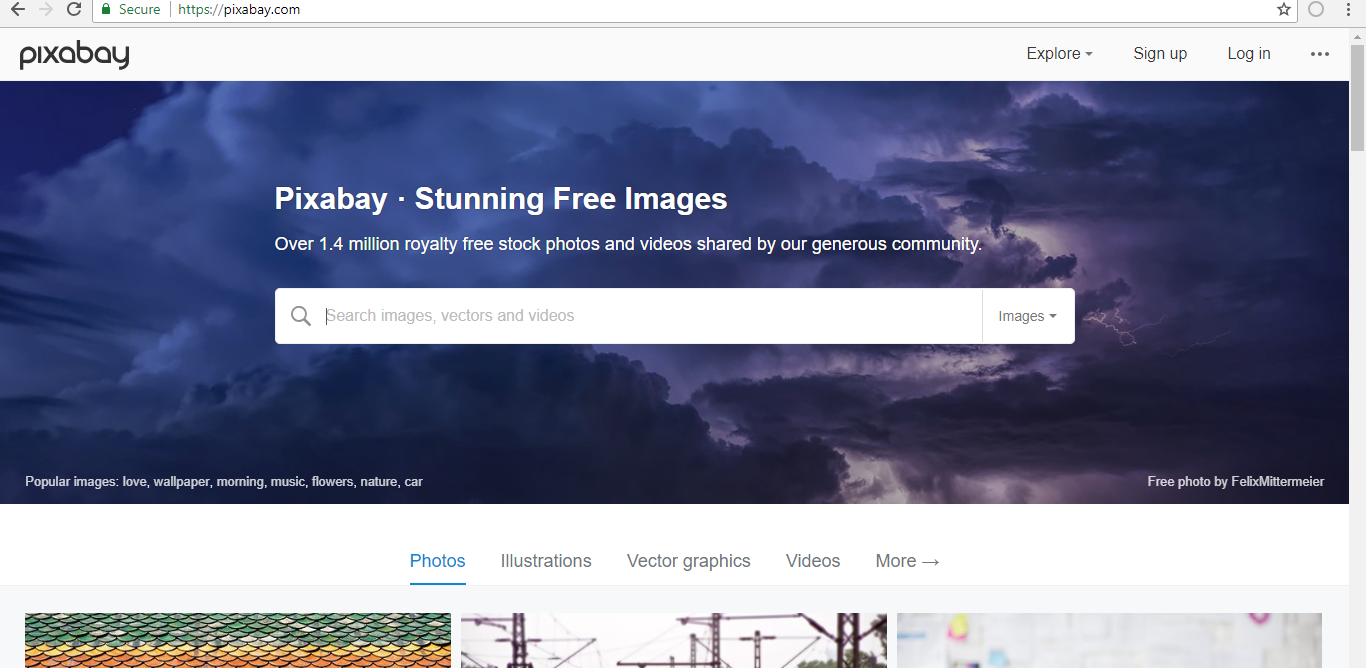Click the page vertical scrollbar thumb
Viewport: 1366px width, 668px height.
tap(1357, 97)
